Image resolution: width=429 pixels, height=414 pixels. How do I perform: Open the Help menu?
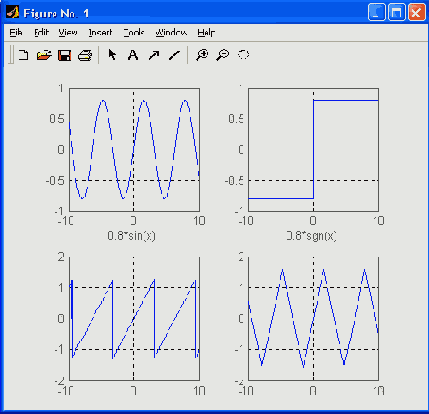206,32
